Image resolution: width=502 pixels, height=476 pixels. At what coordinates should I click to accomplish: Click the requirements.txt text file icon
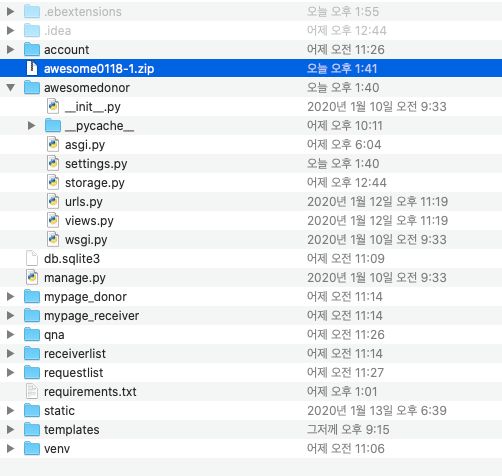pos(32,392)
